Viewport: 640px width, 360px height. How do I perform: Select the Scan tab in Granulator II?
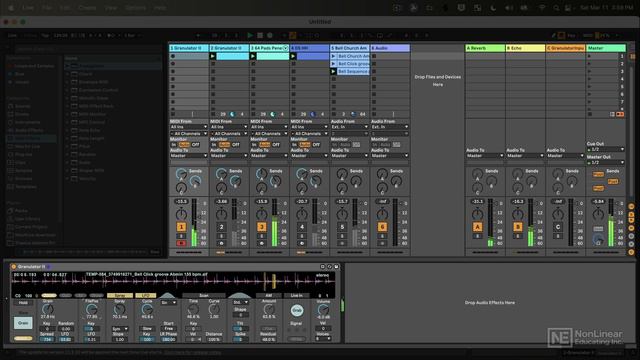(x=204, y=295)
